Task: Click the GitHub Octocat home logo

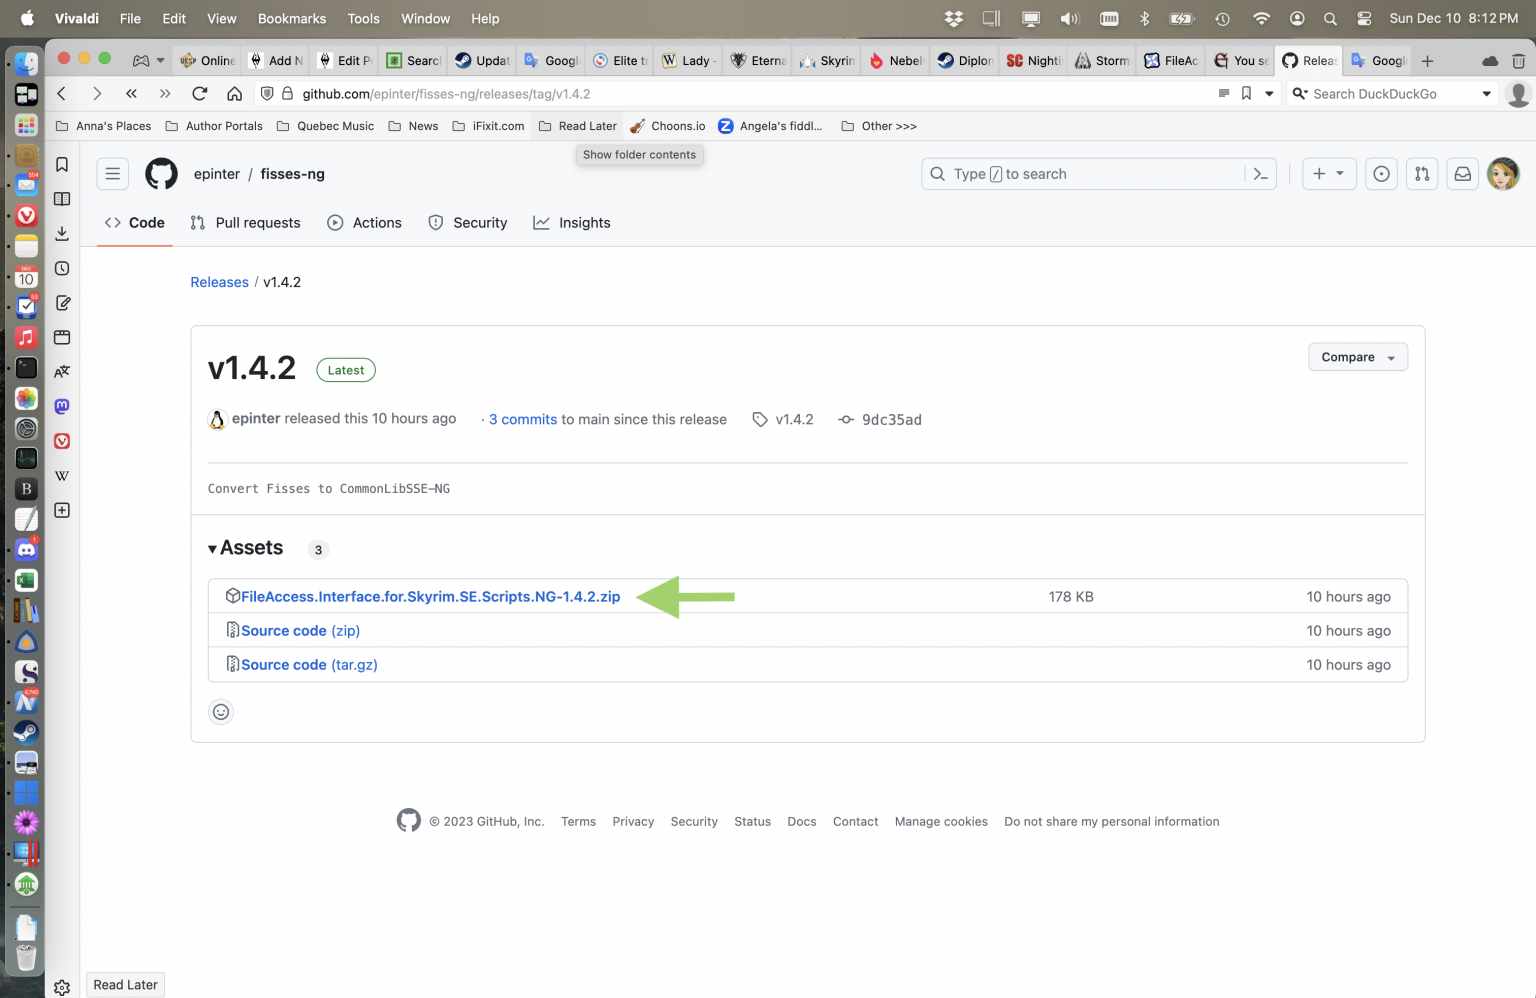Action: 161,174
